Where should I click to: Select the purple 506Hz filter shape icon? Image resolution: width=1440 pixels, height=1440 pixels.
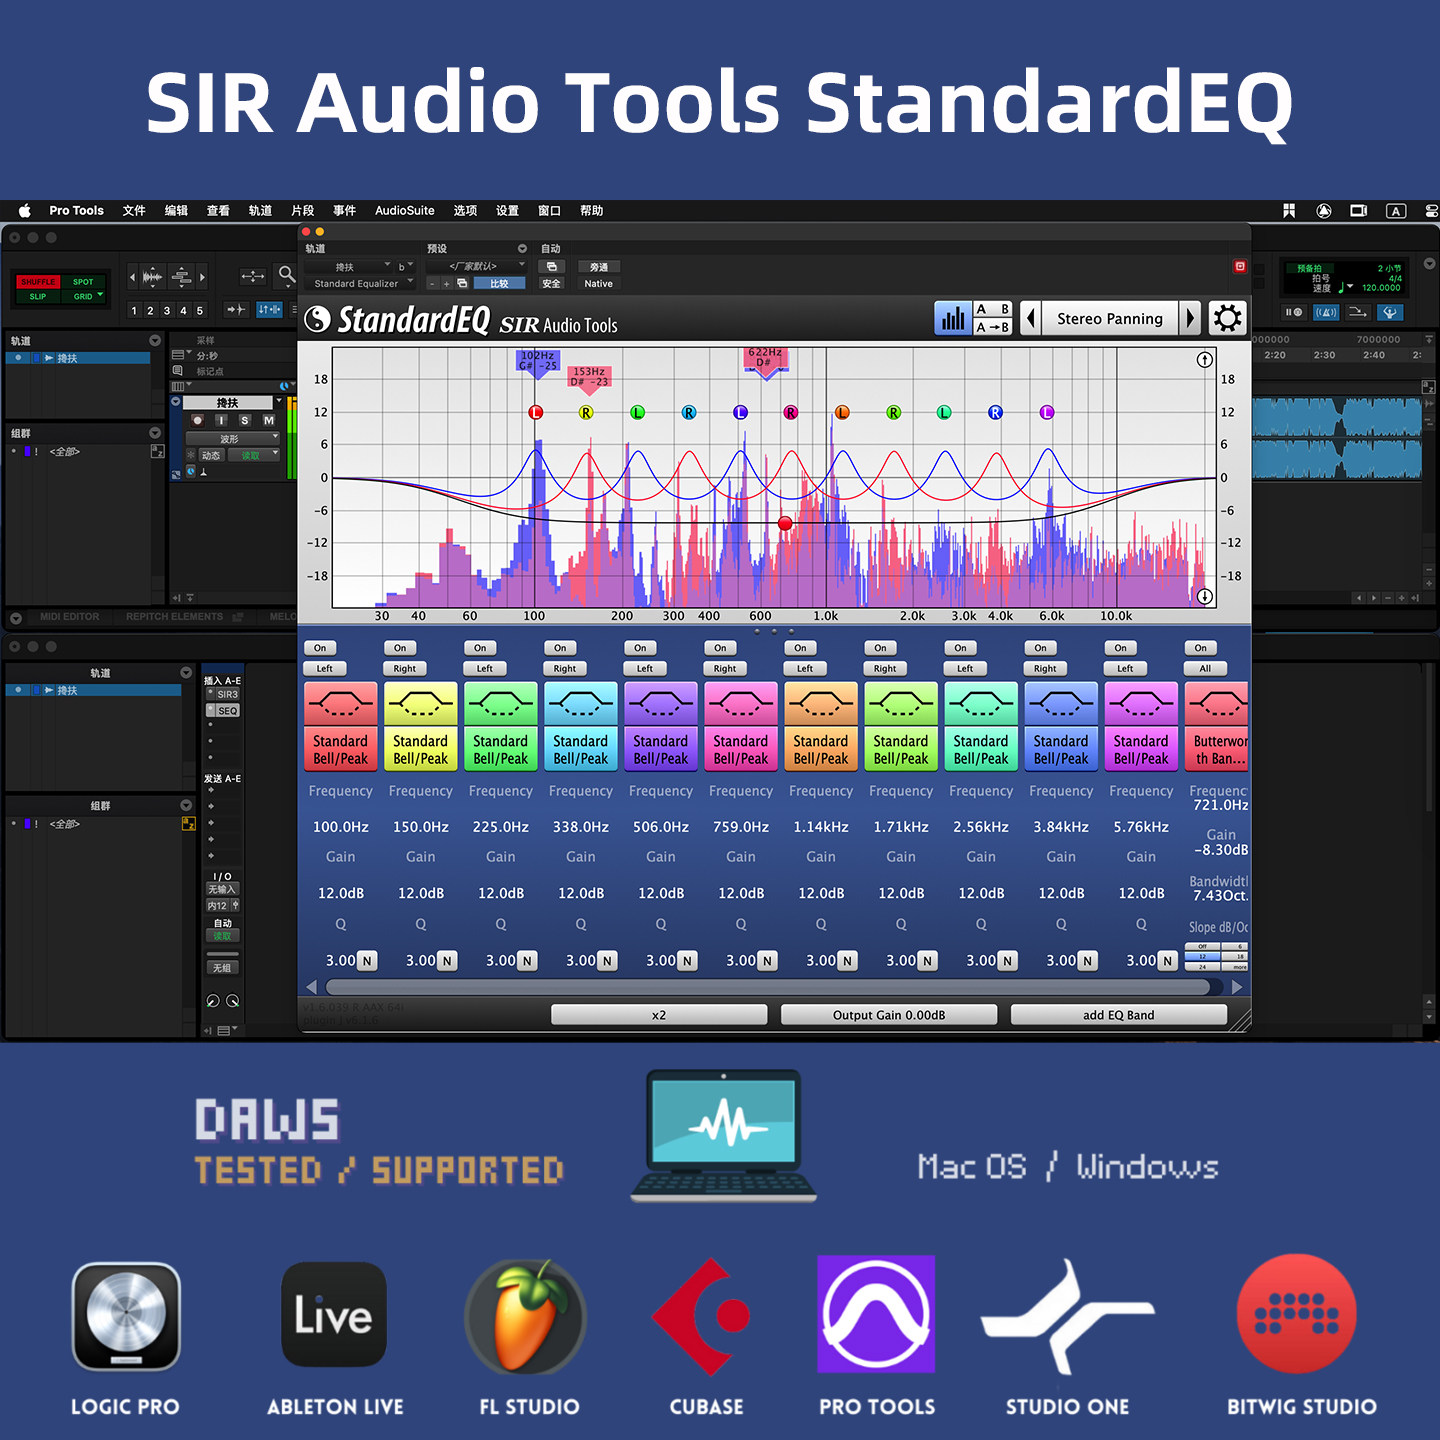661,705
